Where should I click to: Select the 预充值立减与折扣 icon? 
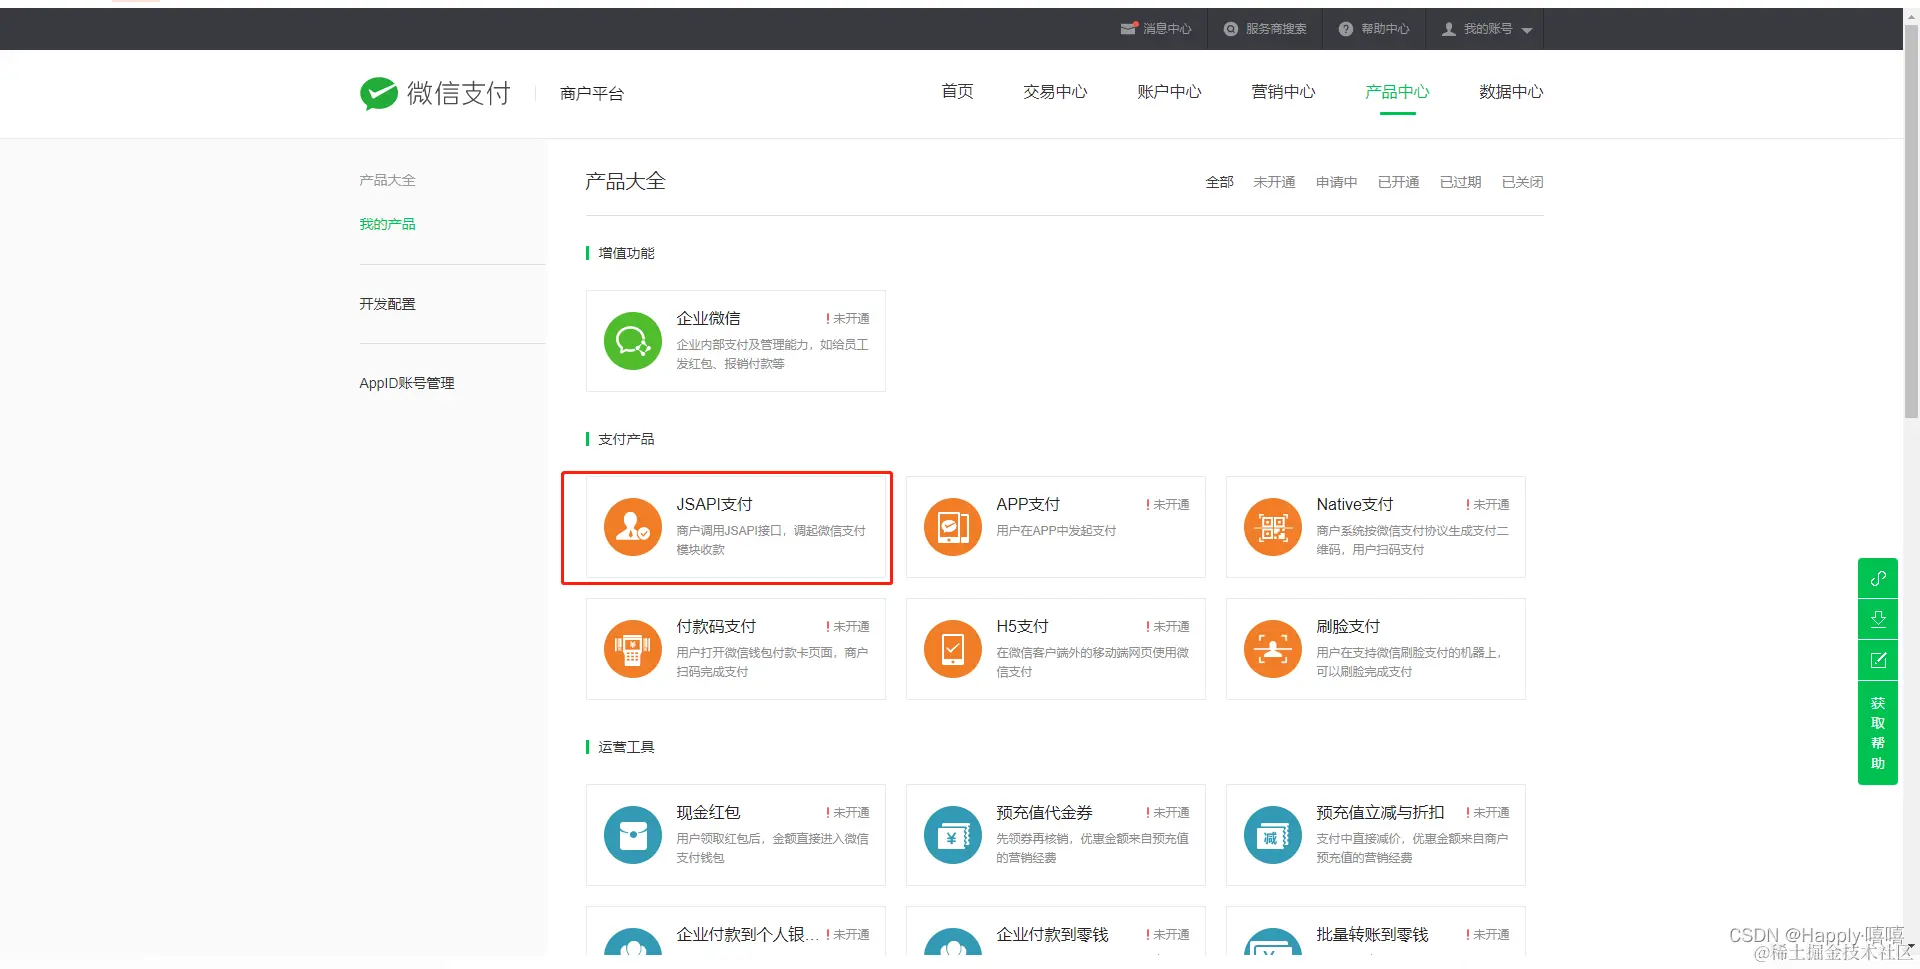click(x=1273, y=835)
